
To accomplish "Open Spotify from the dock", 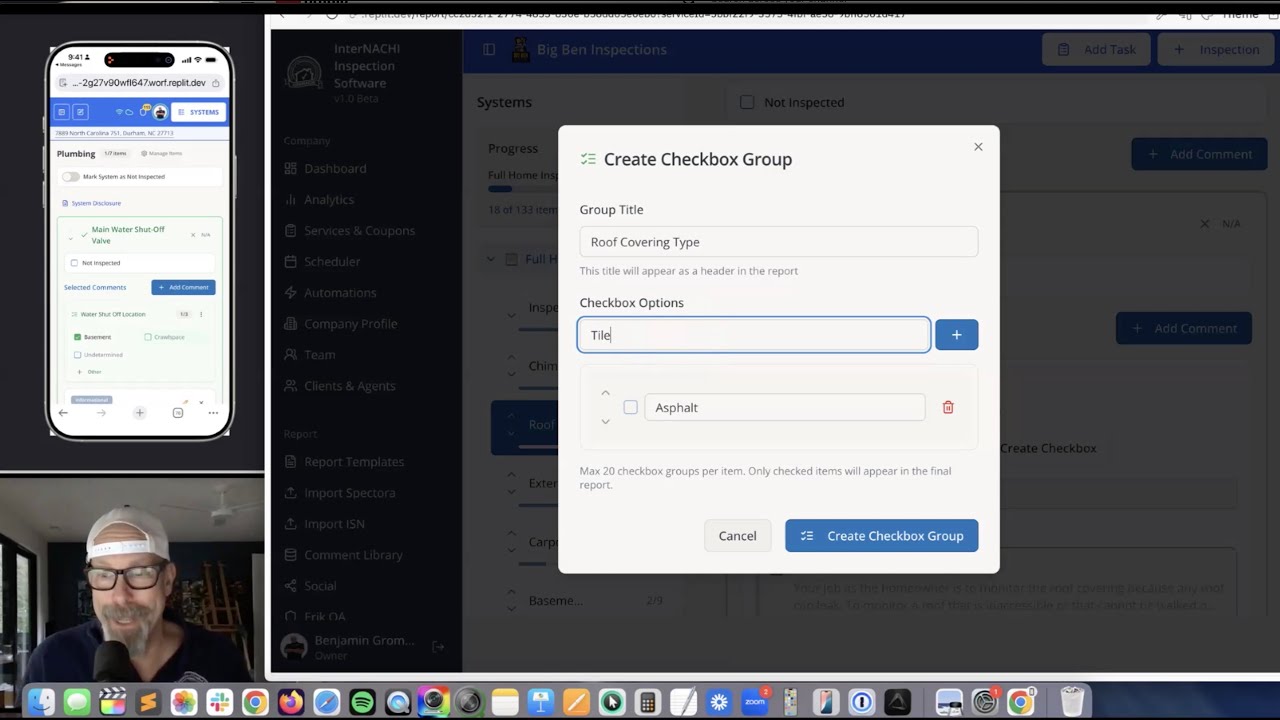I will point(362,702).
